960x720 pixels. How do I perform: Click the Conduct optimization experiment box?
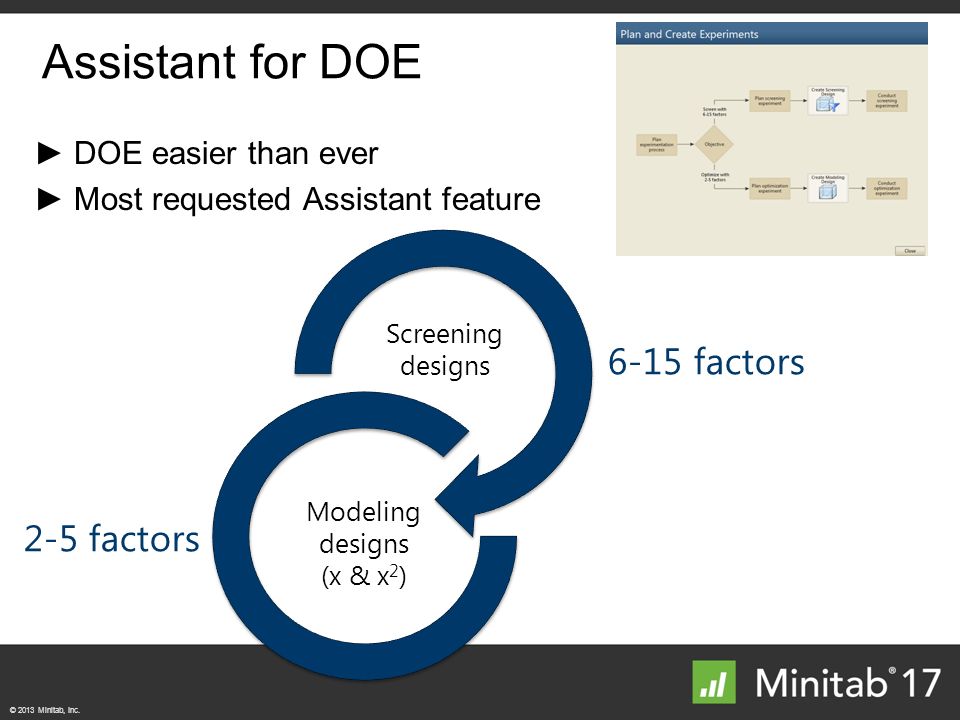[886, 189]
